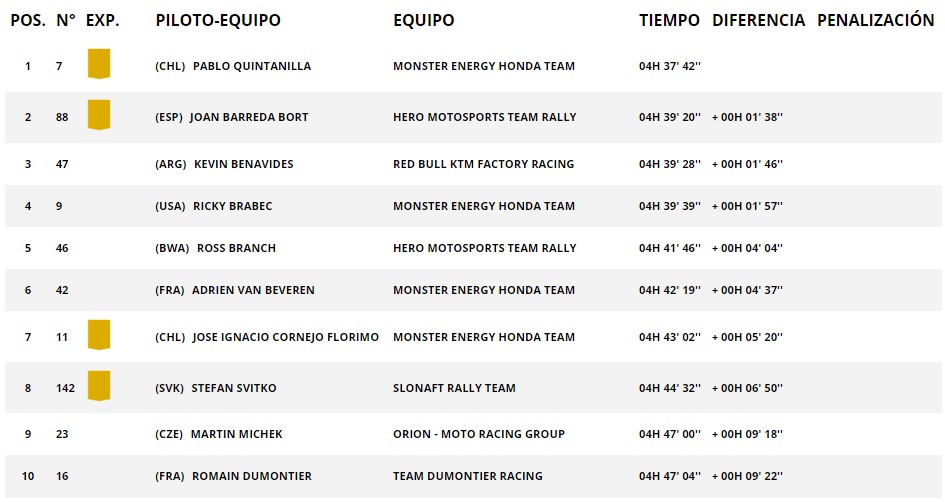This screenshot has width=945, height=502.
Task: Click the EQUIPO column header
Action: (x=424, y=20)
